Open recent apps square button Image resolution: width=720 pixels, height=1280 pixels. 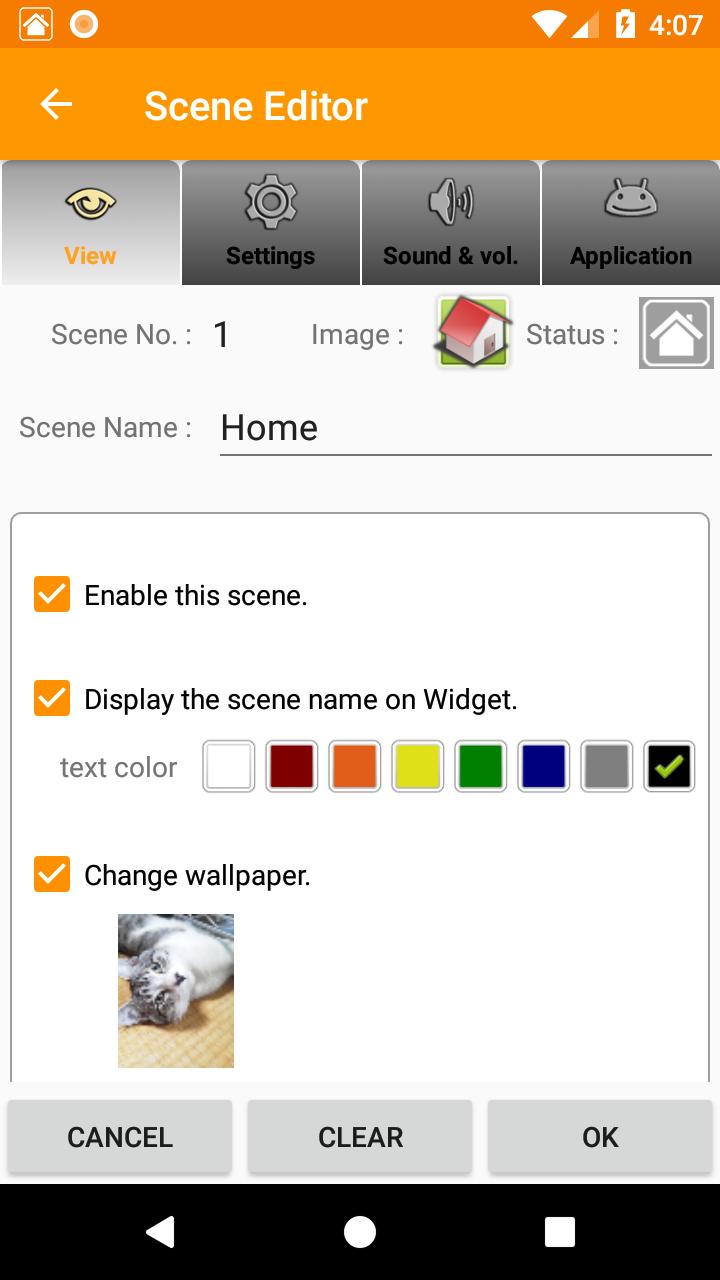560,1232
